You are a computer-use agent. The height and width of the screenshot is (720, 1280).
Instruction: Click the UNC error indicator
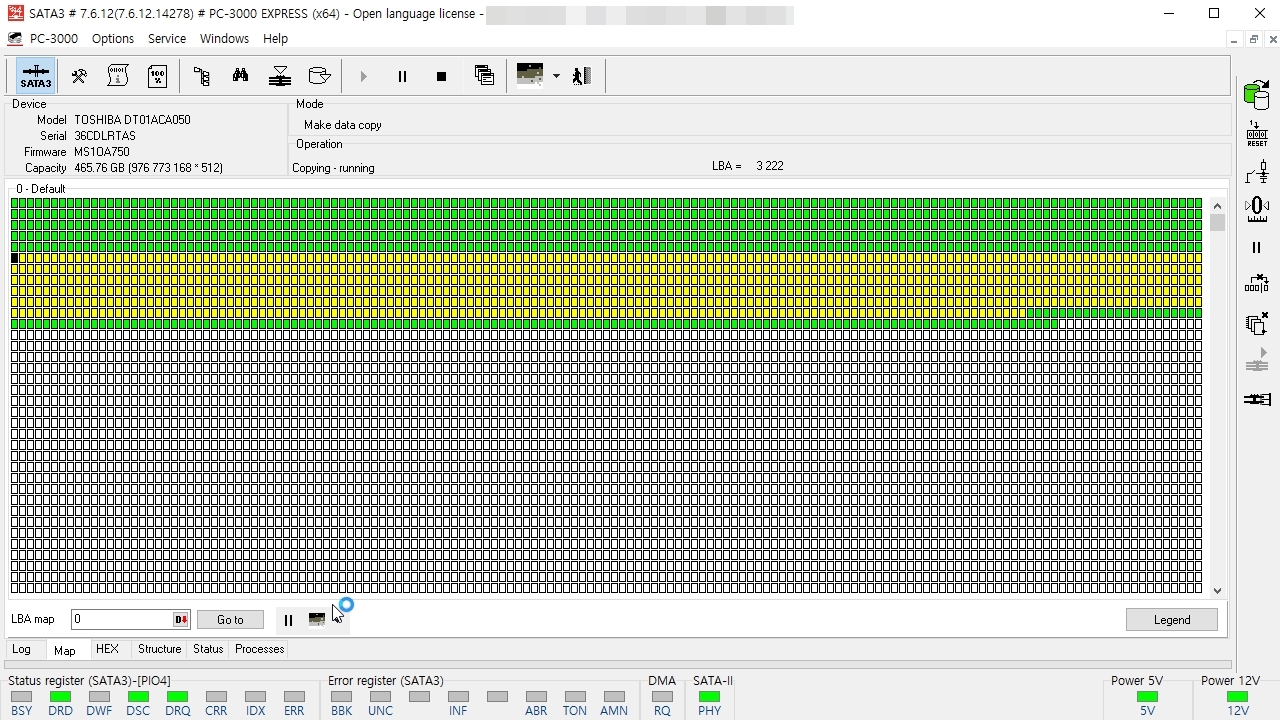click(x=380, y=697)
